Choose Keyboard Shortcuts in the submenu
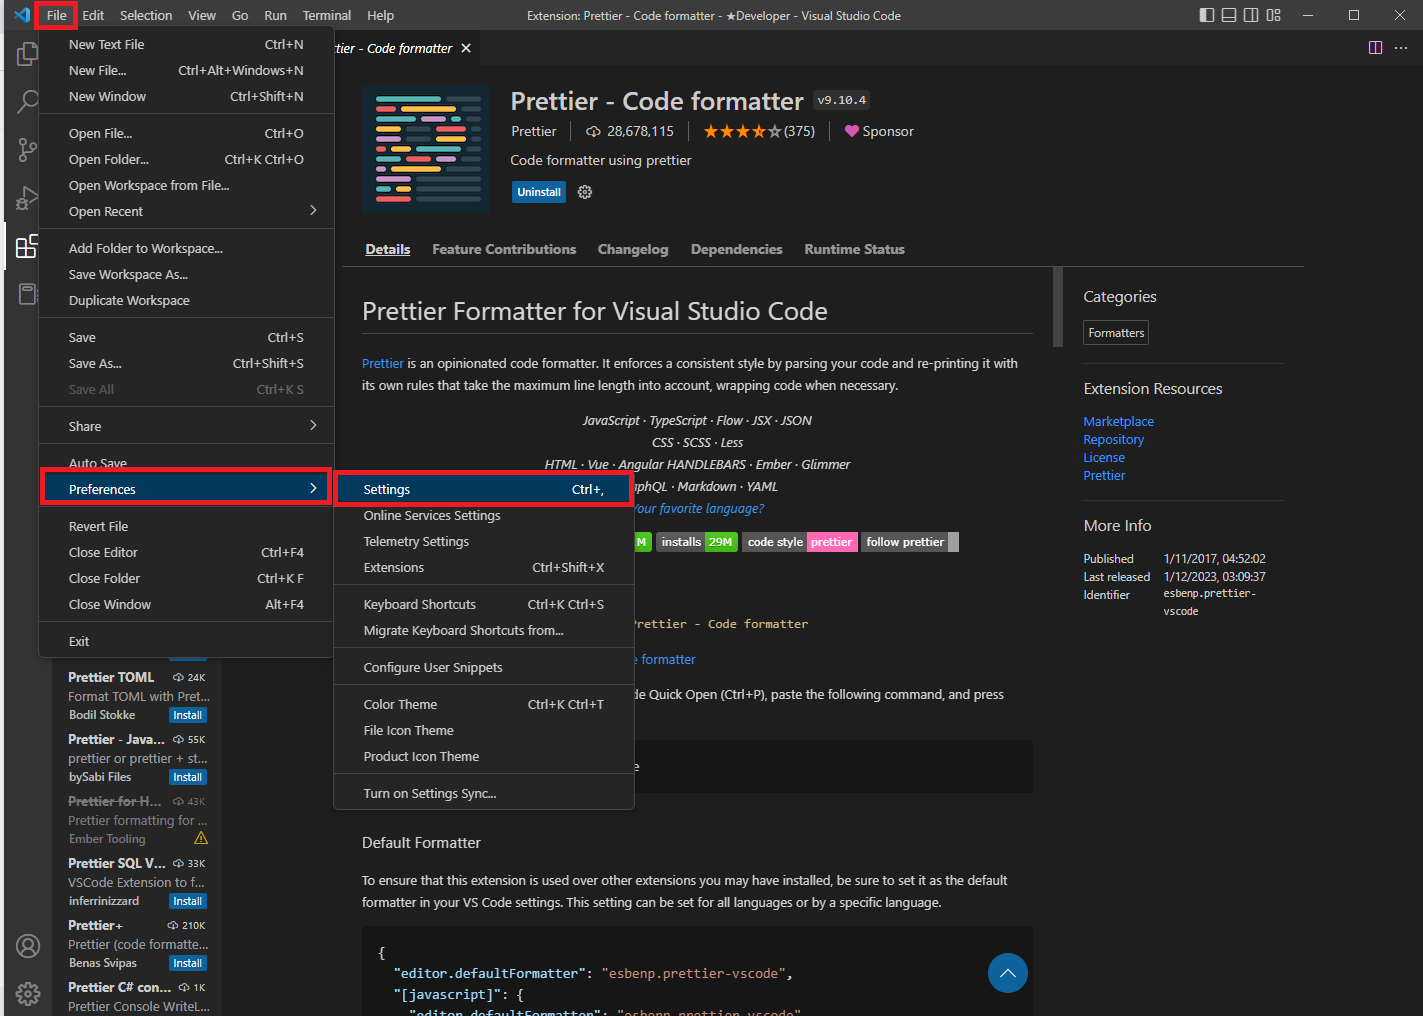The image size is (1423, 1016). pyautogui.click(x=483, y=604)
